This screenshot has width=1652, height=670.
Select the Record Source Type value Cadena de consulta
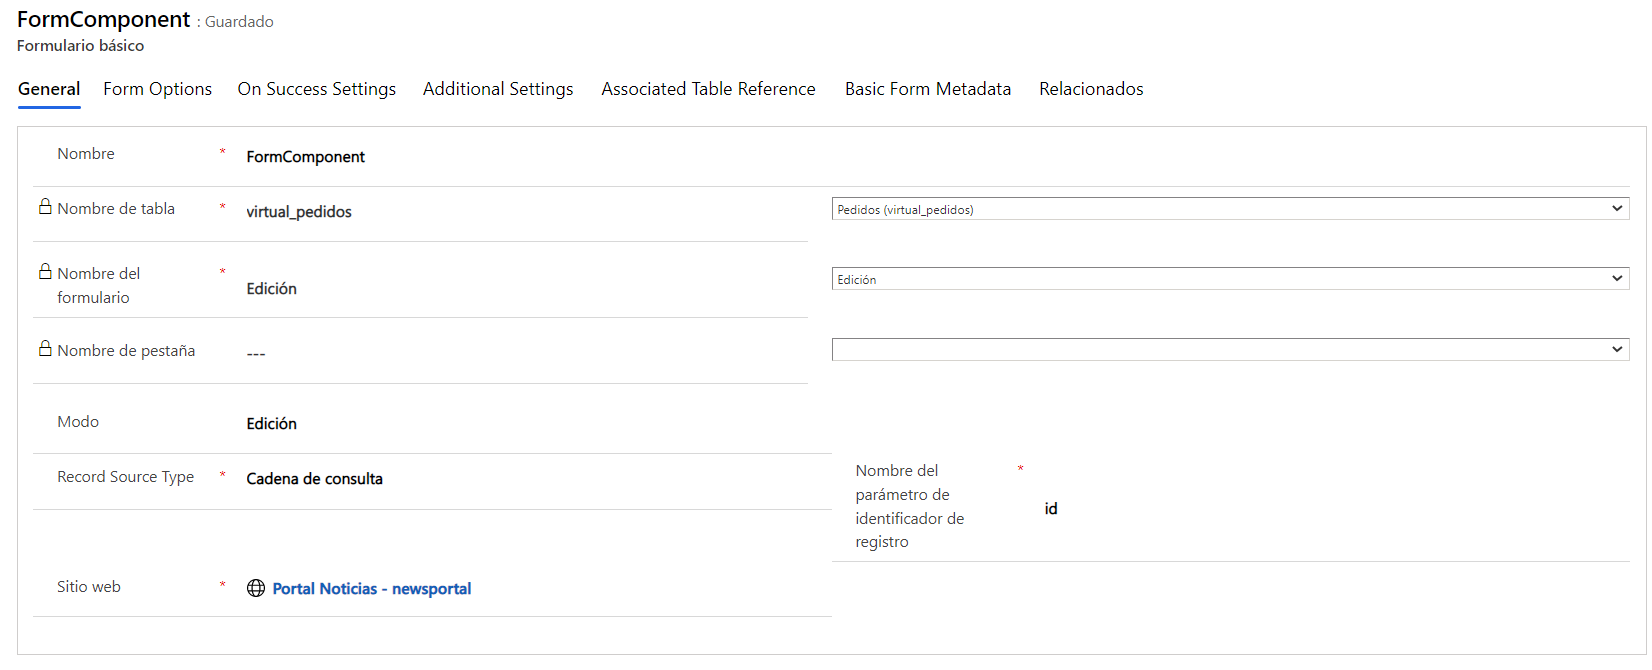click(314, 479)
